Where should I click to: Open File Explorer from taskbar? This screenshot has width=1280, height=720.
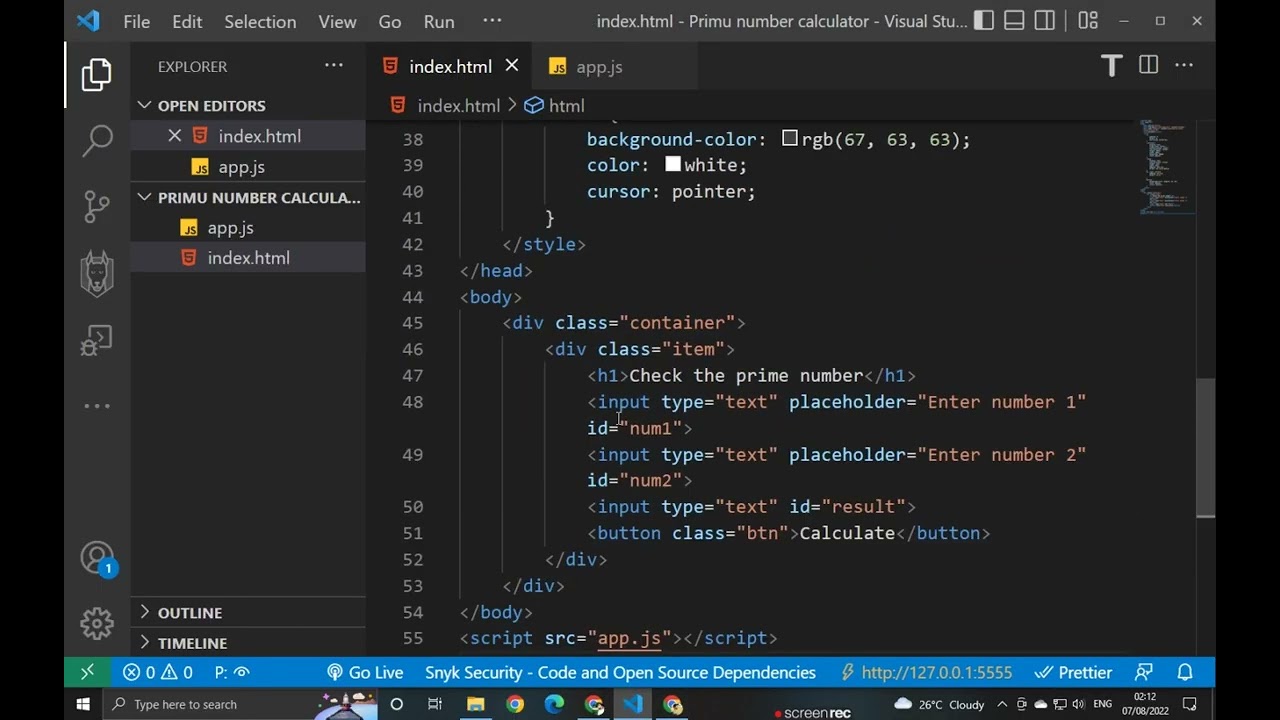[475, 704]
